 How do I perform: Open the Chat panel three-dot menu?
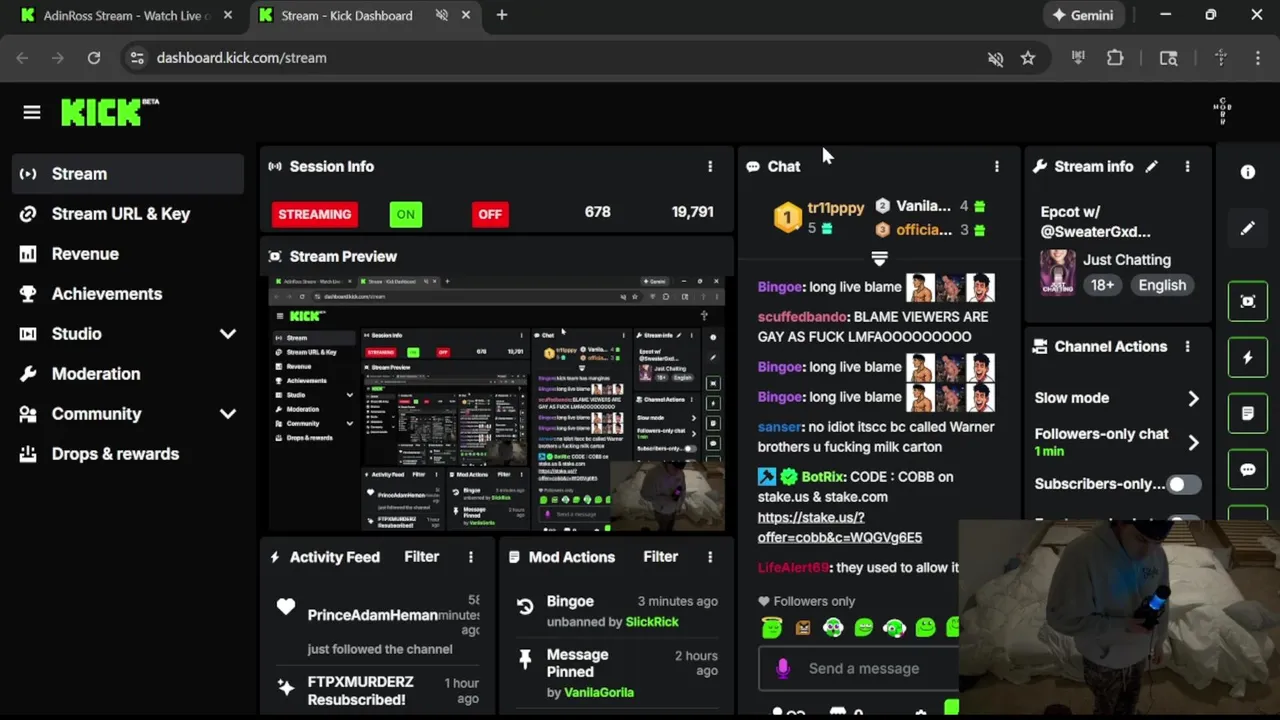996,166
